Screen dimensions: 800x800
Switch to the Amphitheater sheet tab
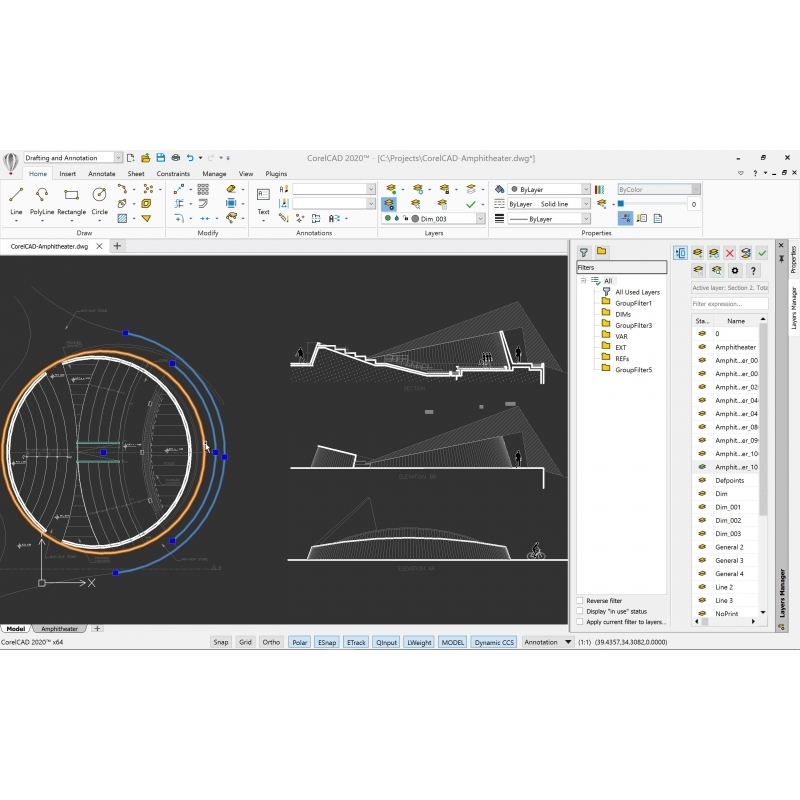[59, 629]
